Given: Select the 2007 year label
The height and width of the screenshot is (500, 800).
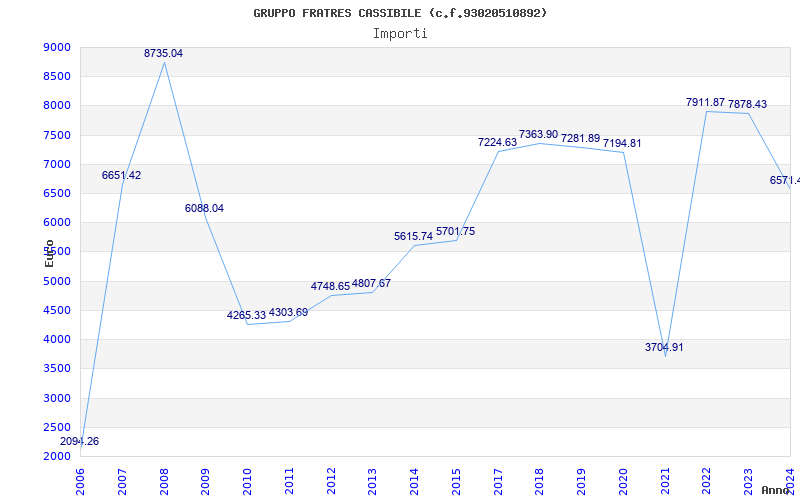Looking at the screenshot, I should click(122, 481).
